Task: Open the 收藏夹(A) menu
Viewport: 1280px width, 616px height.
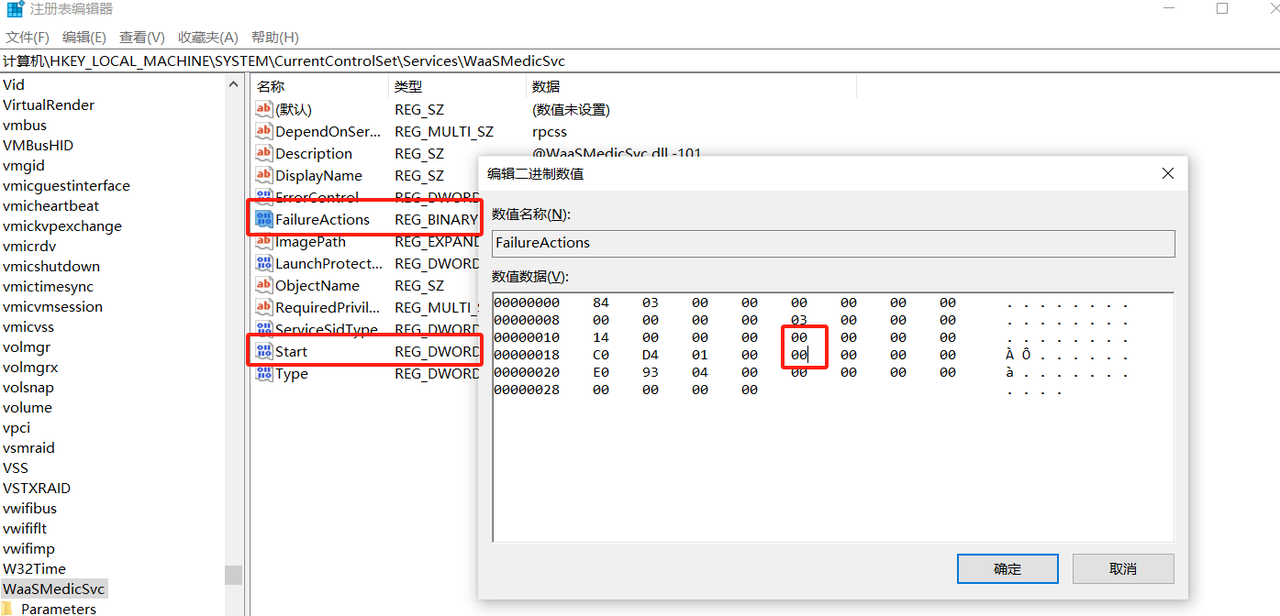Action: [208, 37]
